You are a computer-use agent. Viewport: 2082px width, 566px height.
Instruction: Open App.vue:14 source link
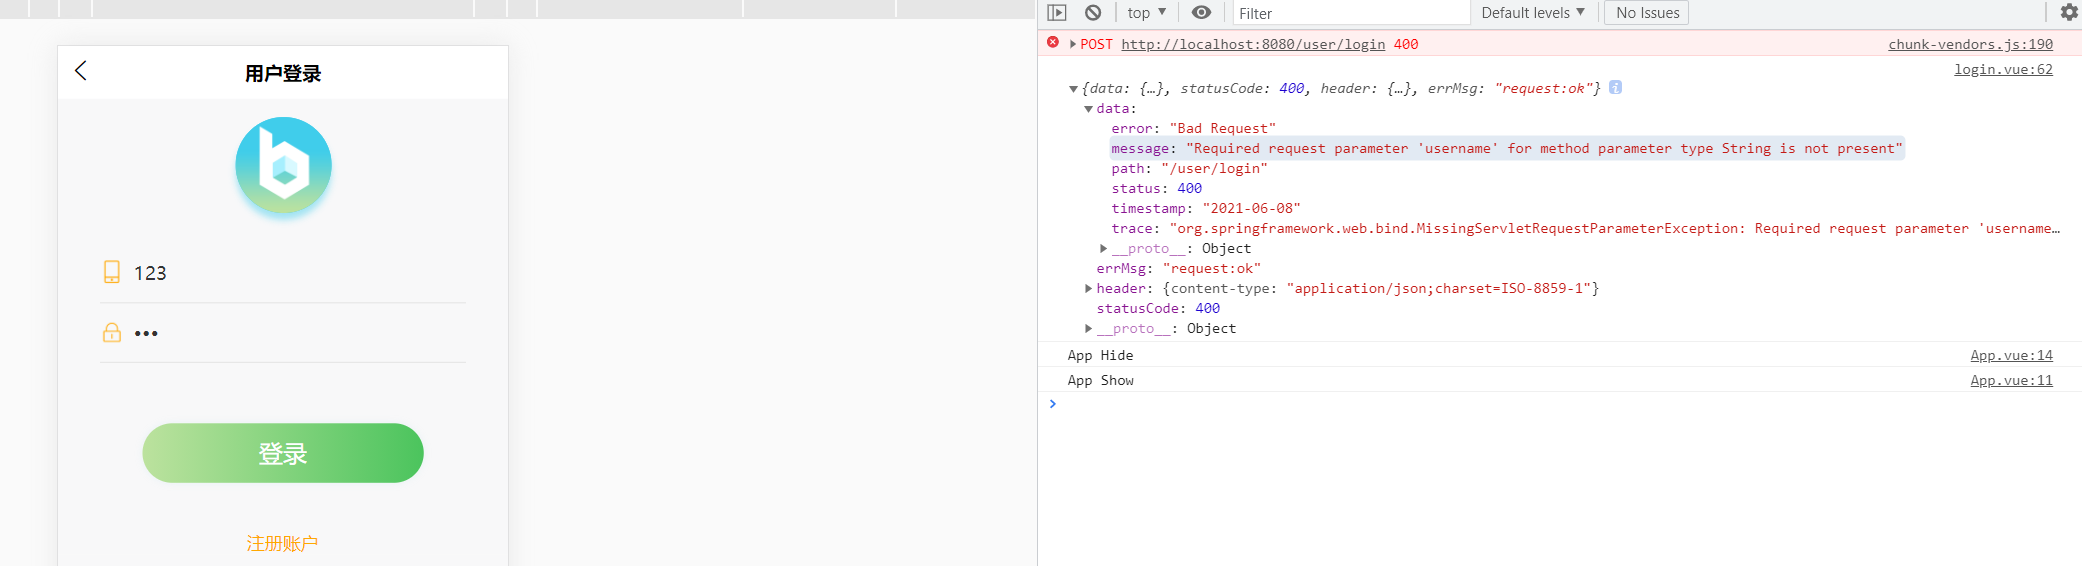point(2011,355)
